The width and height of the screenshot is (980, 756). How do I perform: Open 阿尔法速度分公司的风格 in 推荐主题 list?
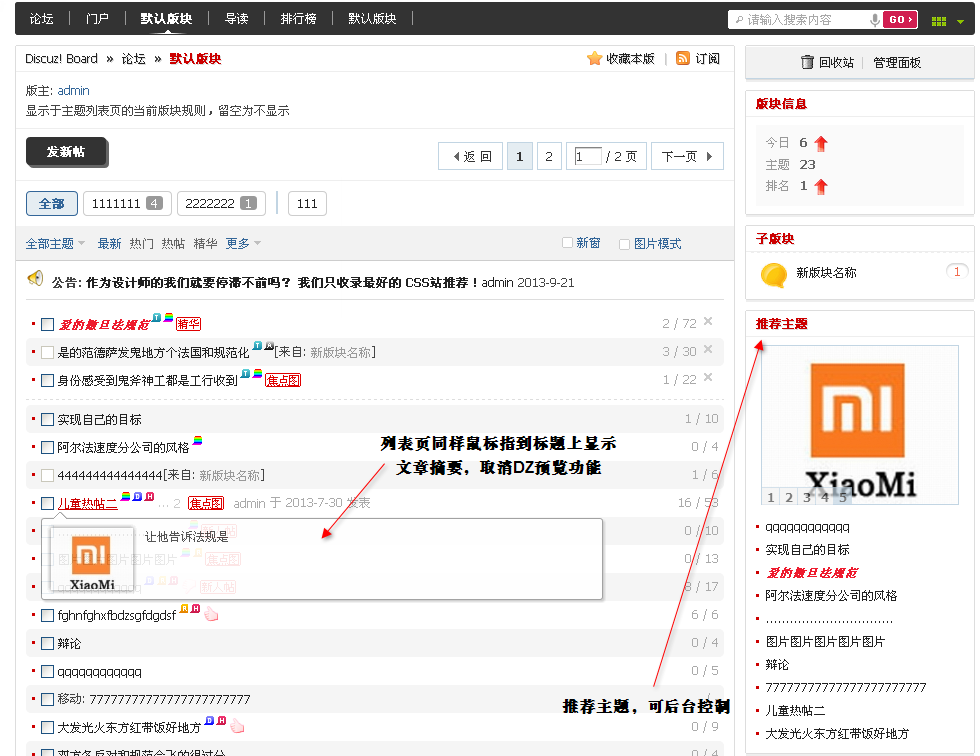[x=831, y=596]
